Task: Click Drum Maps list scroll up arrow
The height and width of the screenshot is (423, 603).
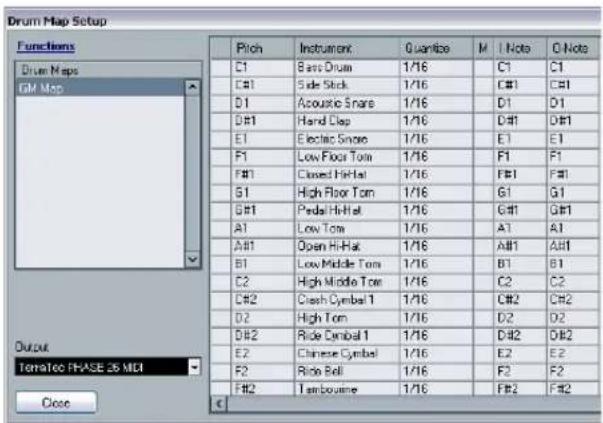Action: click(x=192, y=88)
